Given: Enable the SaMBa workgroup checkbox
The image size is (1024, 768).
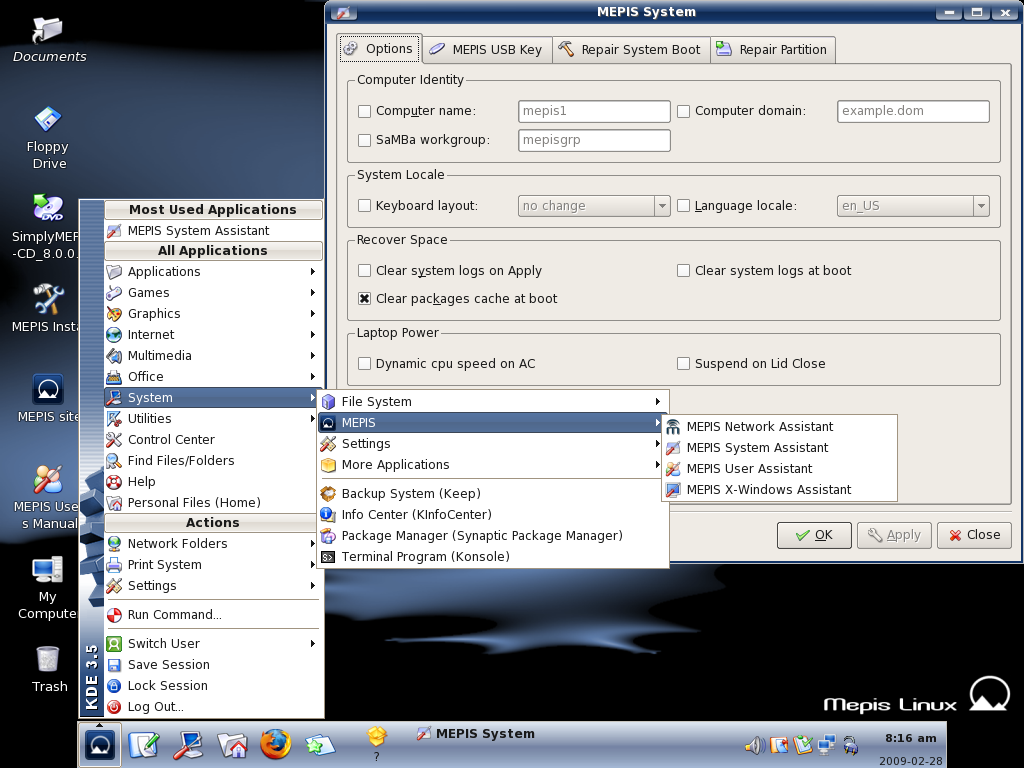Looking at the screenshot, I should pos(364,140).
